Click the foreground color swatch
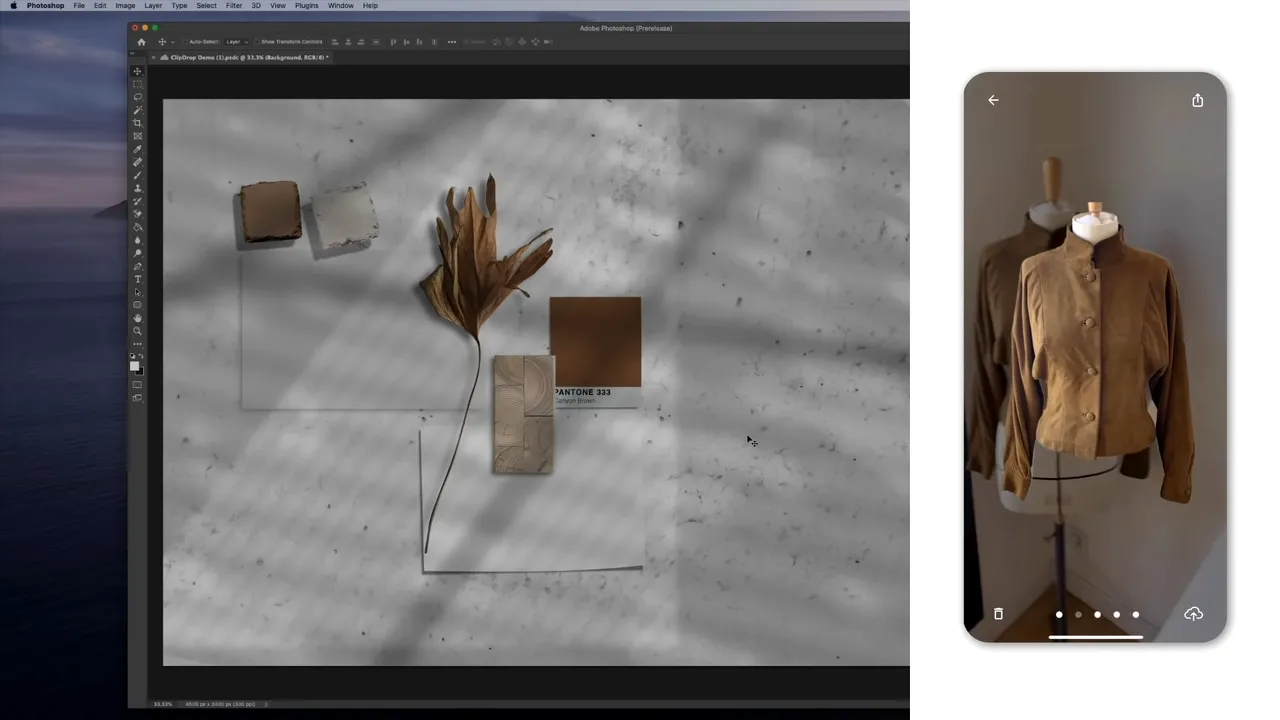The image size is (1280, 720). [x=134, y=366]
